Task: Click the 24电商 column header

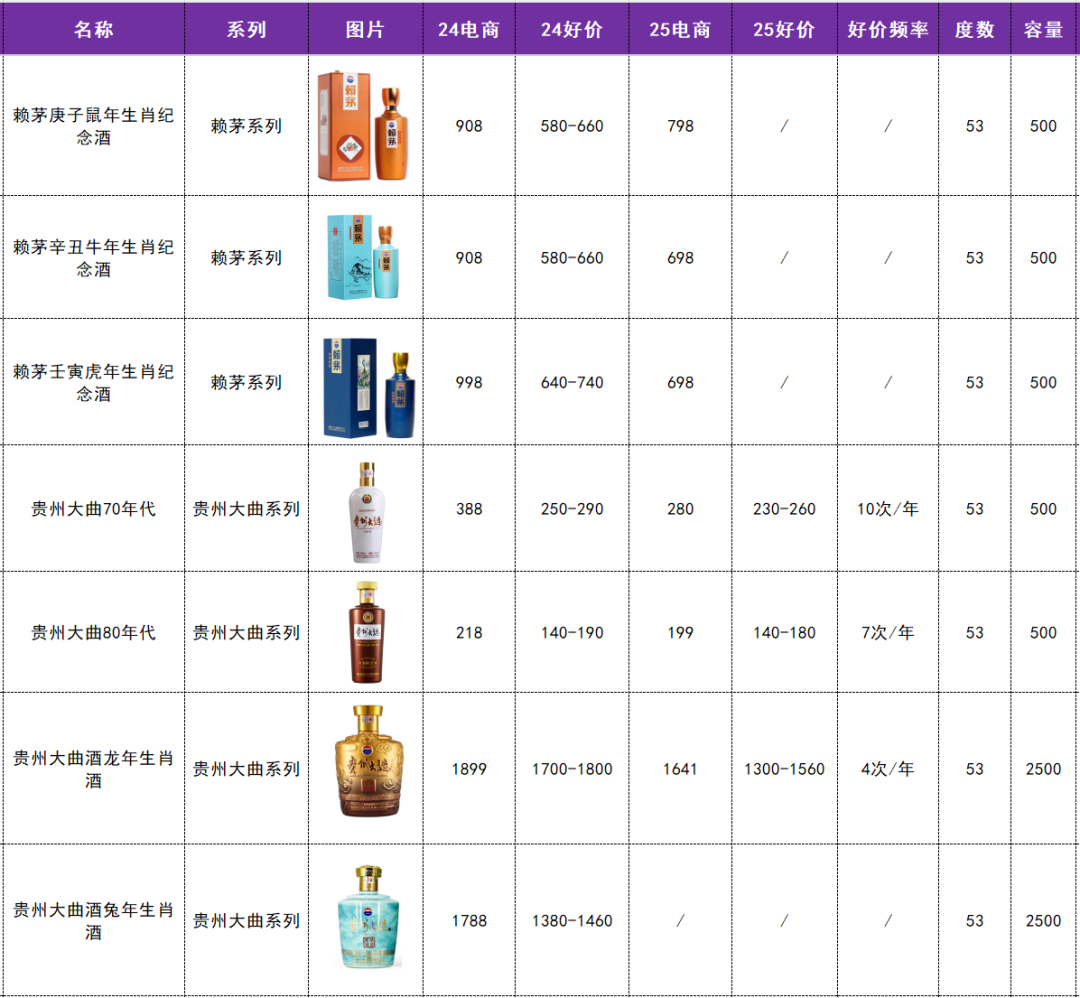Action: tap(468, 29)
